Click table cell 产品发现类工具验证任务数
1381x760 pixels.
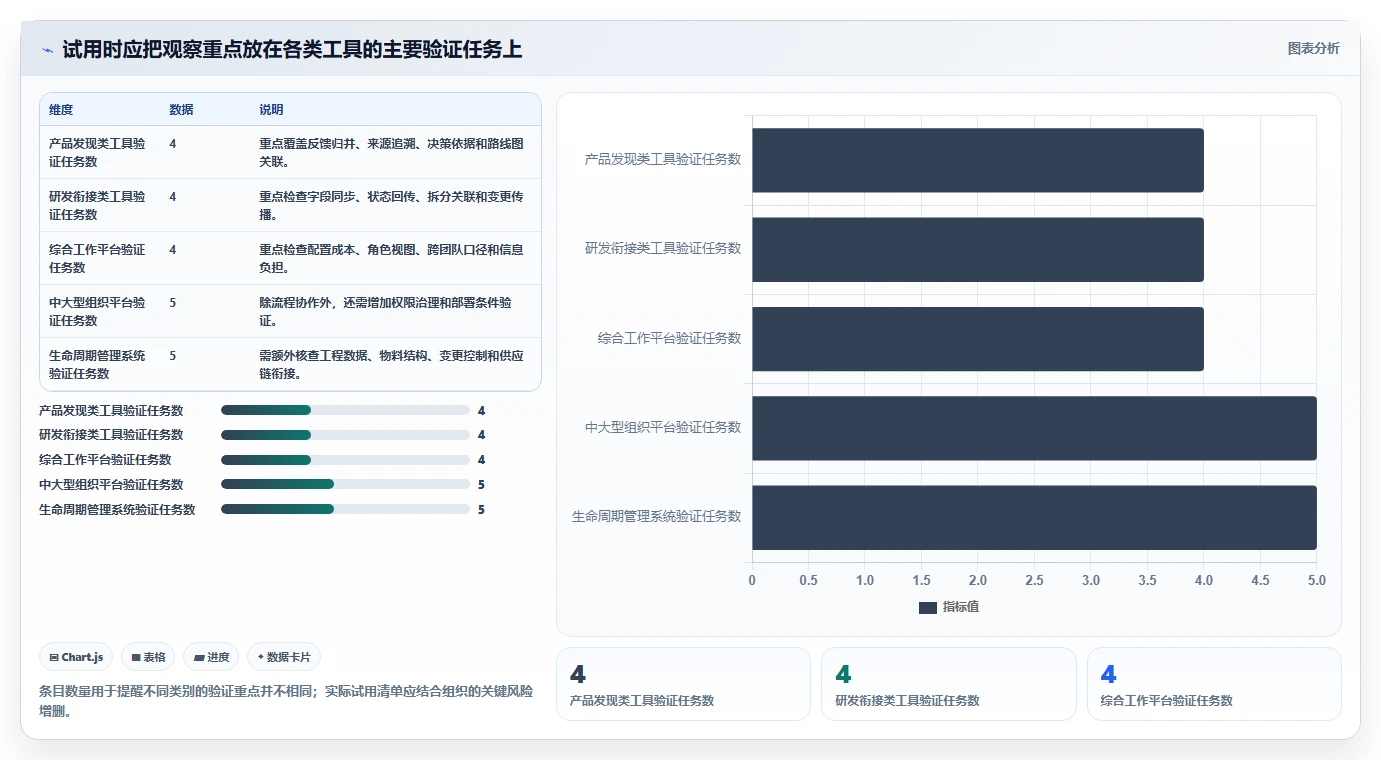click(99, 152)
